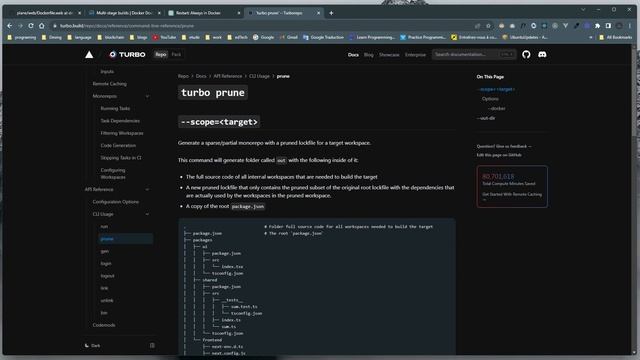This screenshot has height=360, width=640.
Task: Open Remote Caching sidebar page
Action: pos(109,84)
